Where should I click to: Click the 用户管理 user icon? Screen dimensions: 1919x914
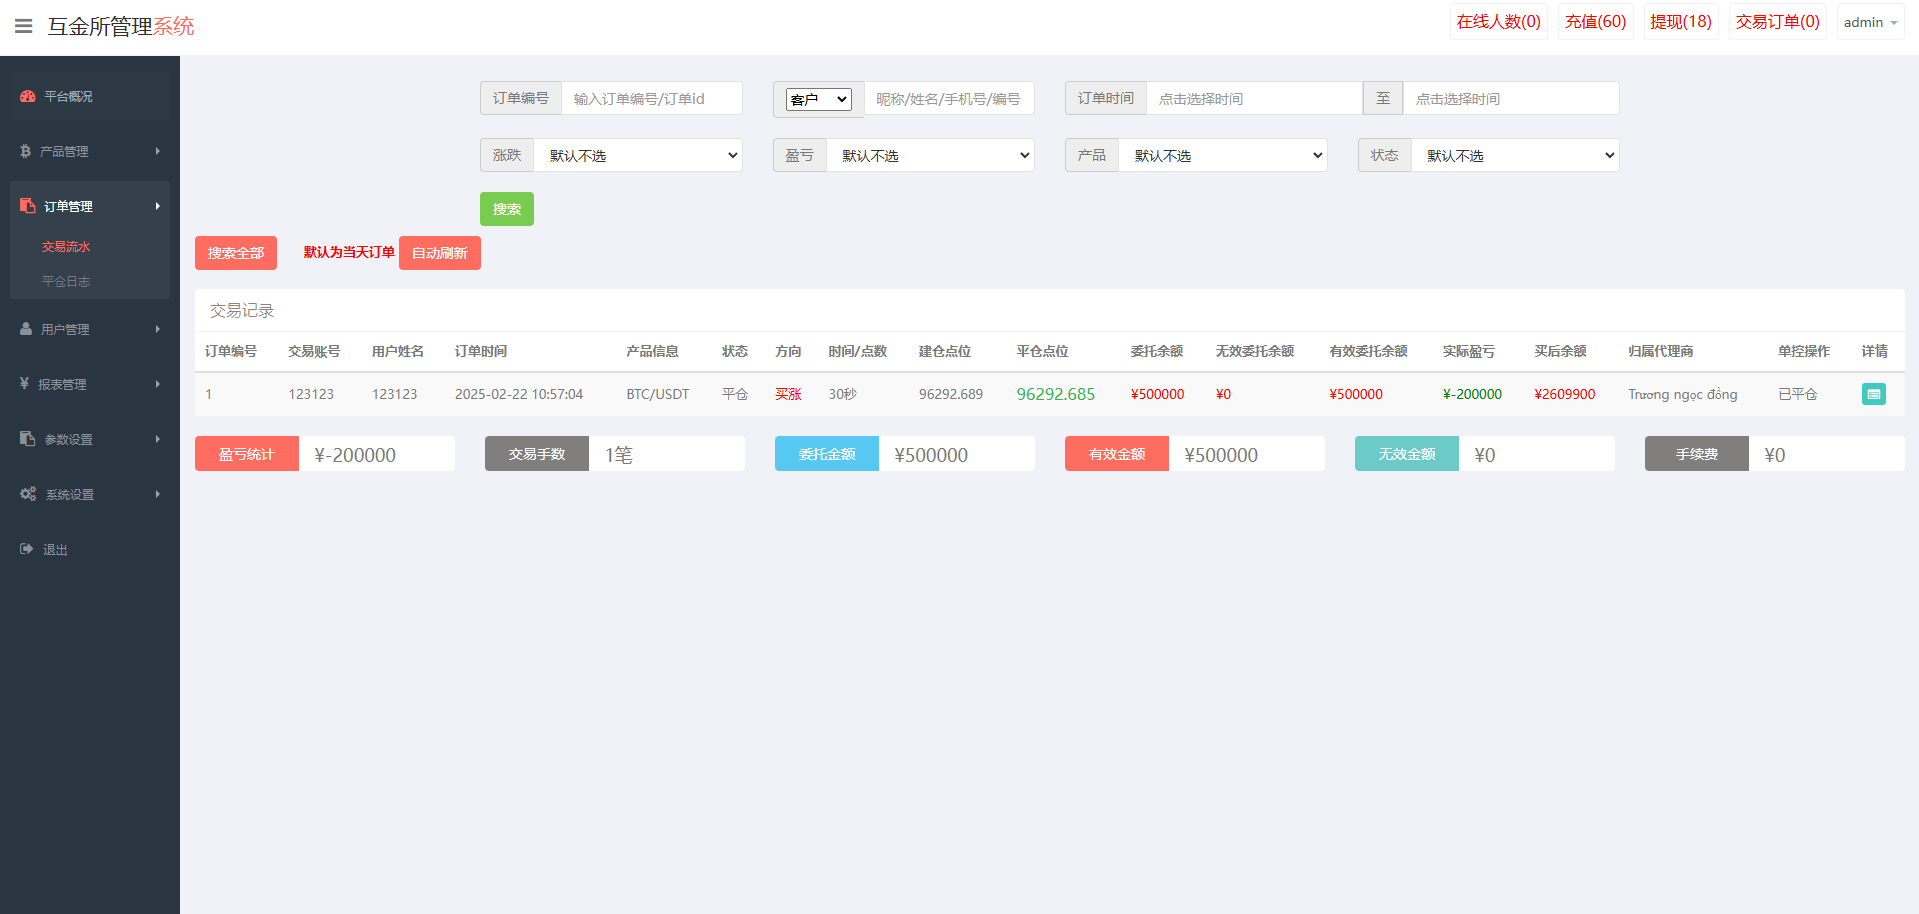[26, 329]
